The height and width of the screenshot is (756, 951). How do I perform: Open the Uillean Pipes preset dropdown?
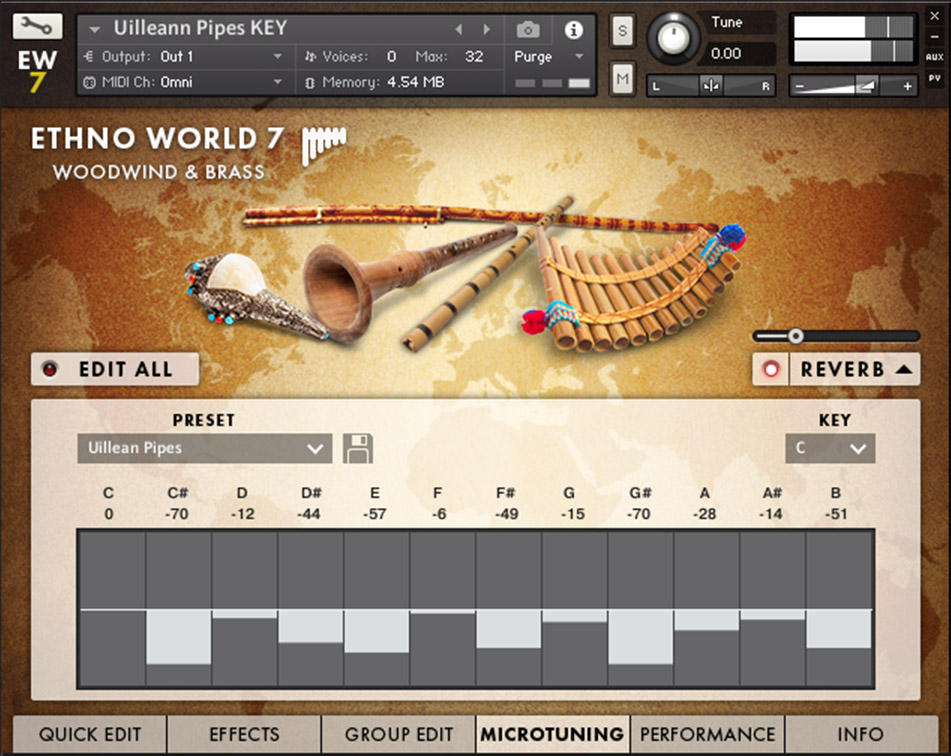[204, 448]
